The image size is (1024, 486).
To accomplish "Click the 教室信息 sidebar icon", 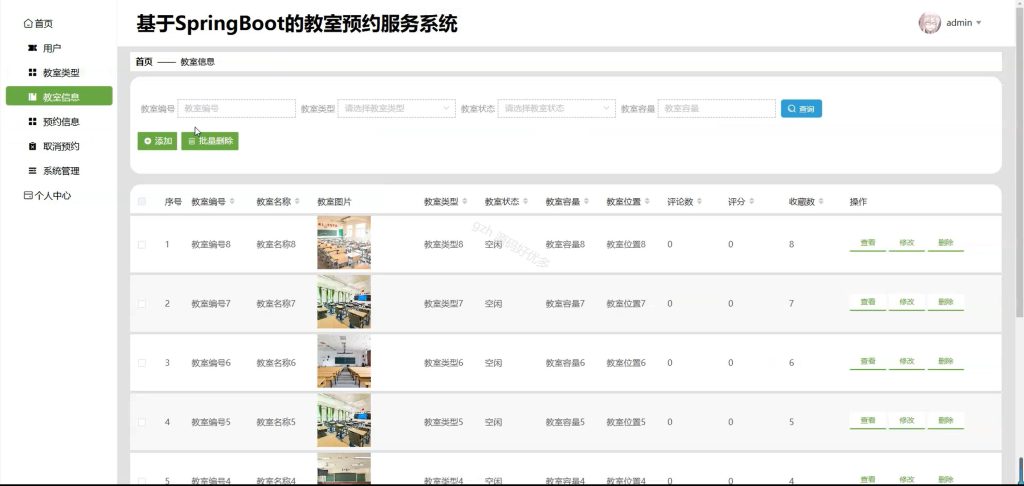I will coord(33,97).
